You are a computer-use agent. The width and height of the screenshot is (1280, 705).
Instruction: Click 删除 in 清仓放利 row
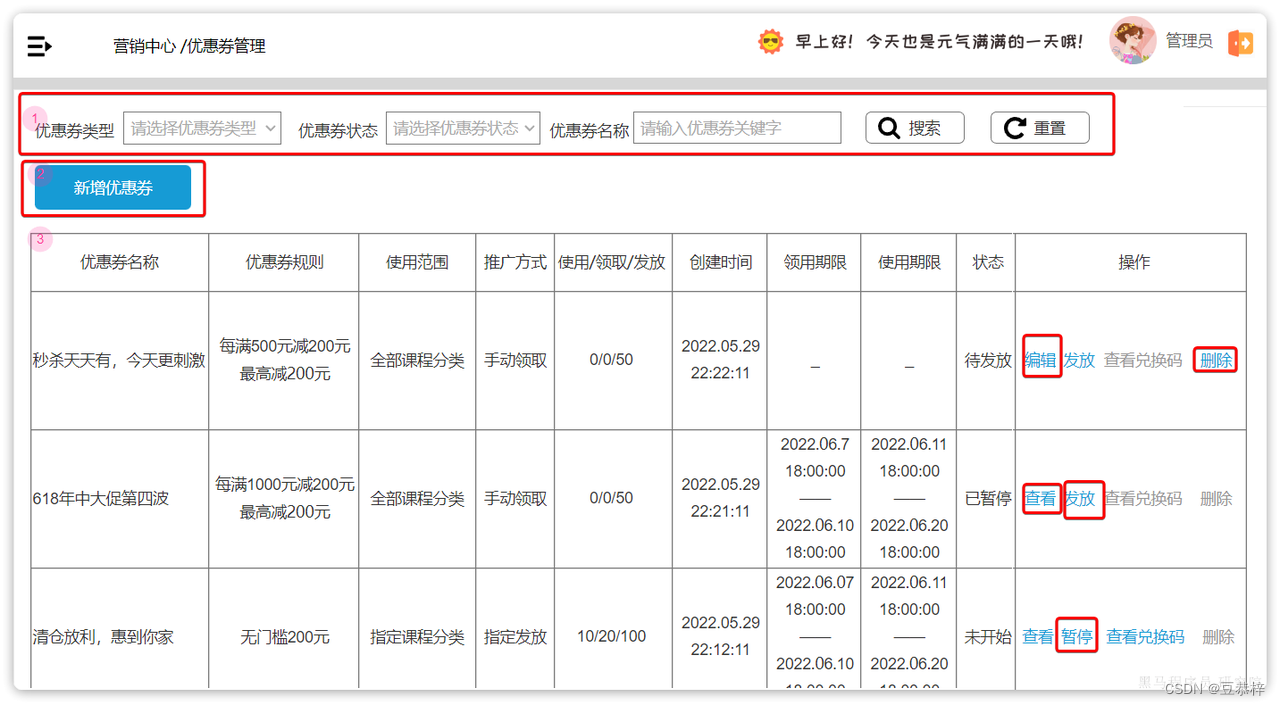click(1218, 636)
